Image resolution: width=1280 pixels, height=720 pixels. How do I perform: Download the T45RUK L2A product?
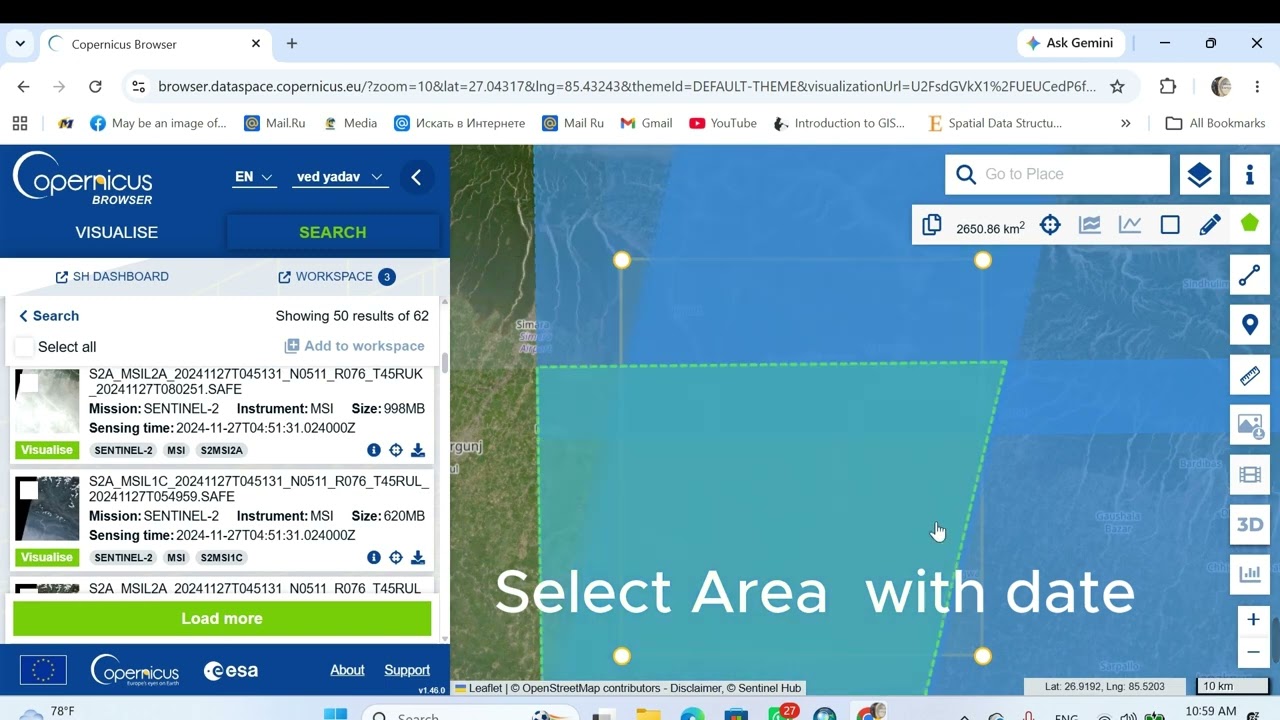418,450
